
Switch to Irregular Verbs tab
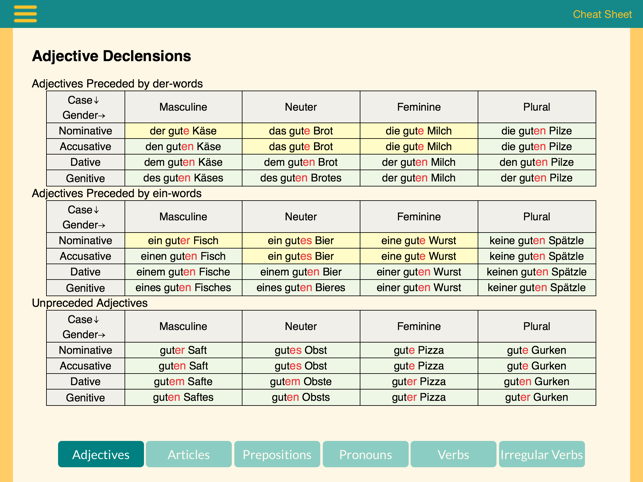(x=541, y=454)
